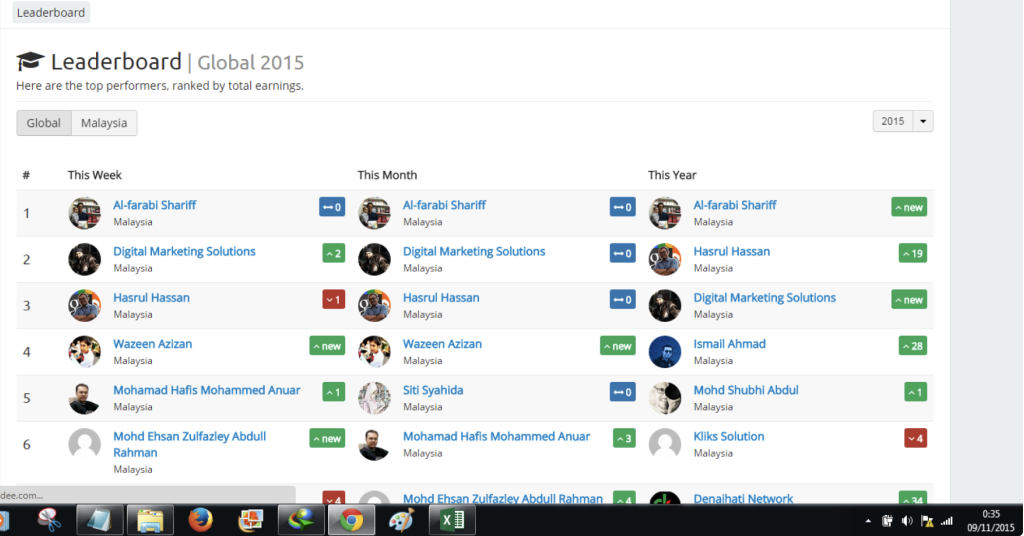Click the Snipping Tool scissors taskbar icon
The height and width of the screenshot is (536, 1024).
point(49,520)
